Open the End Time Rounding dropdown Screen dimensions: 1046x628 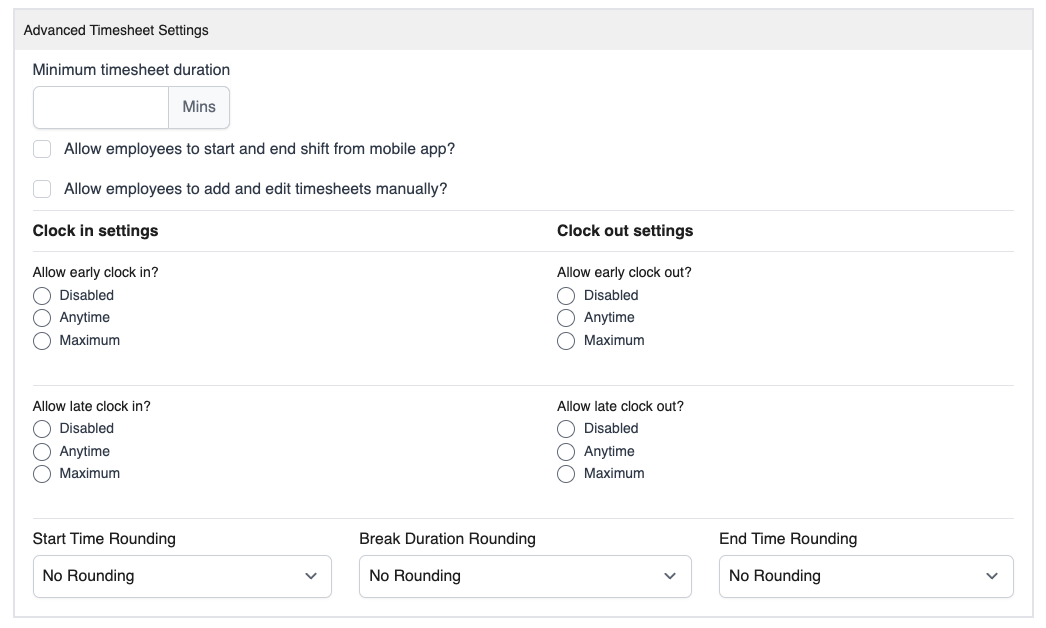pyautogui.click(x=866, y=577)
